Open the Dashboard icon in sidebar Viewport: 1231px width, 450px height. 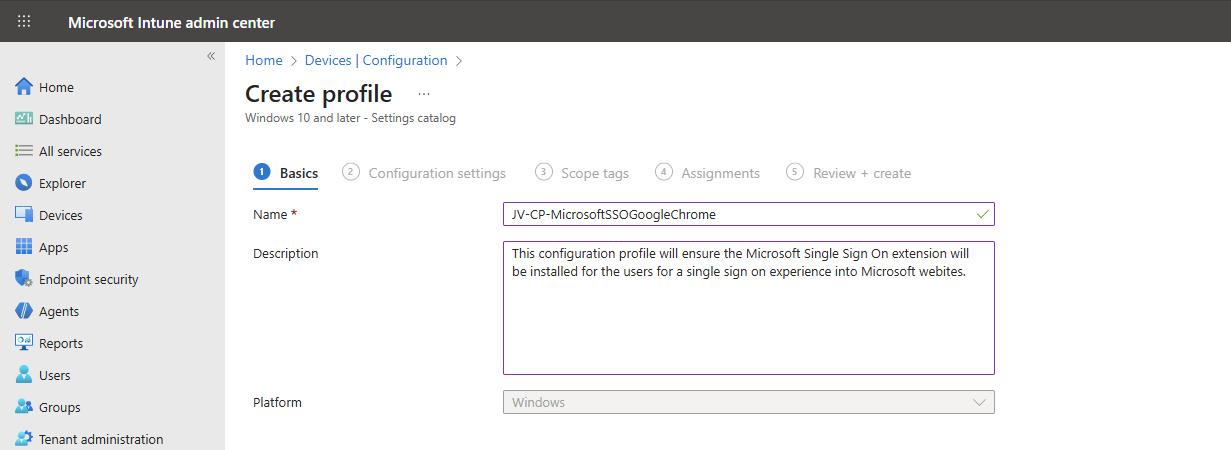24,119
